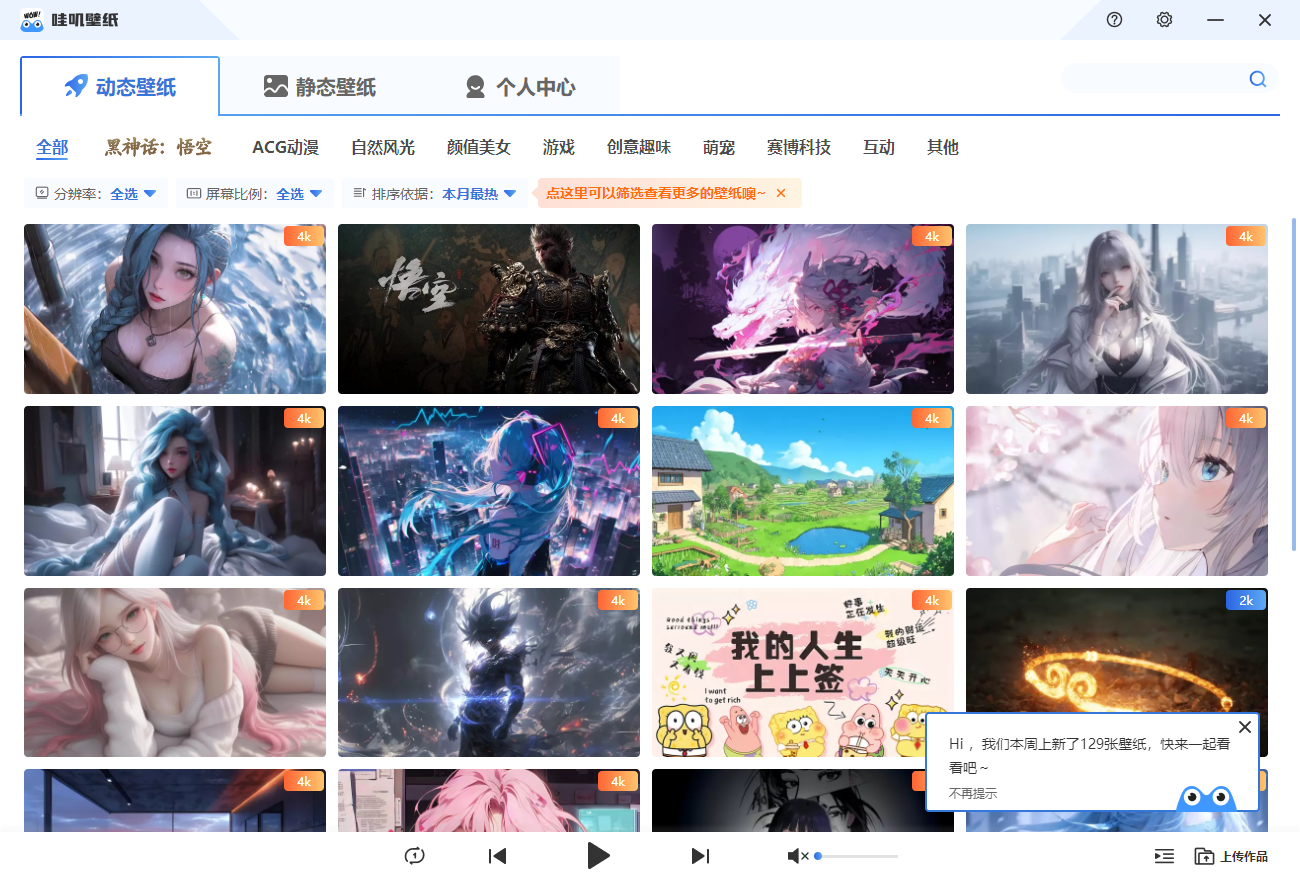Click the previous wallpaper playback icon
Viewport: 1300px width, 880px height.
coord(497,856)
